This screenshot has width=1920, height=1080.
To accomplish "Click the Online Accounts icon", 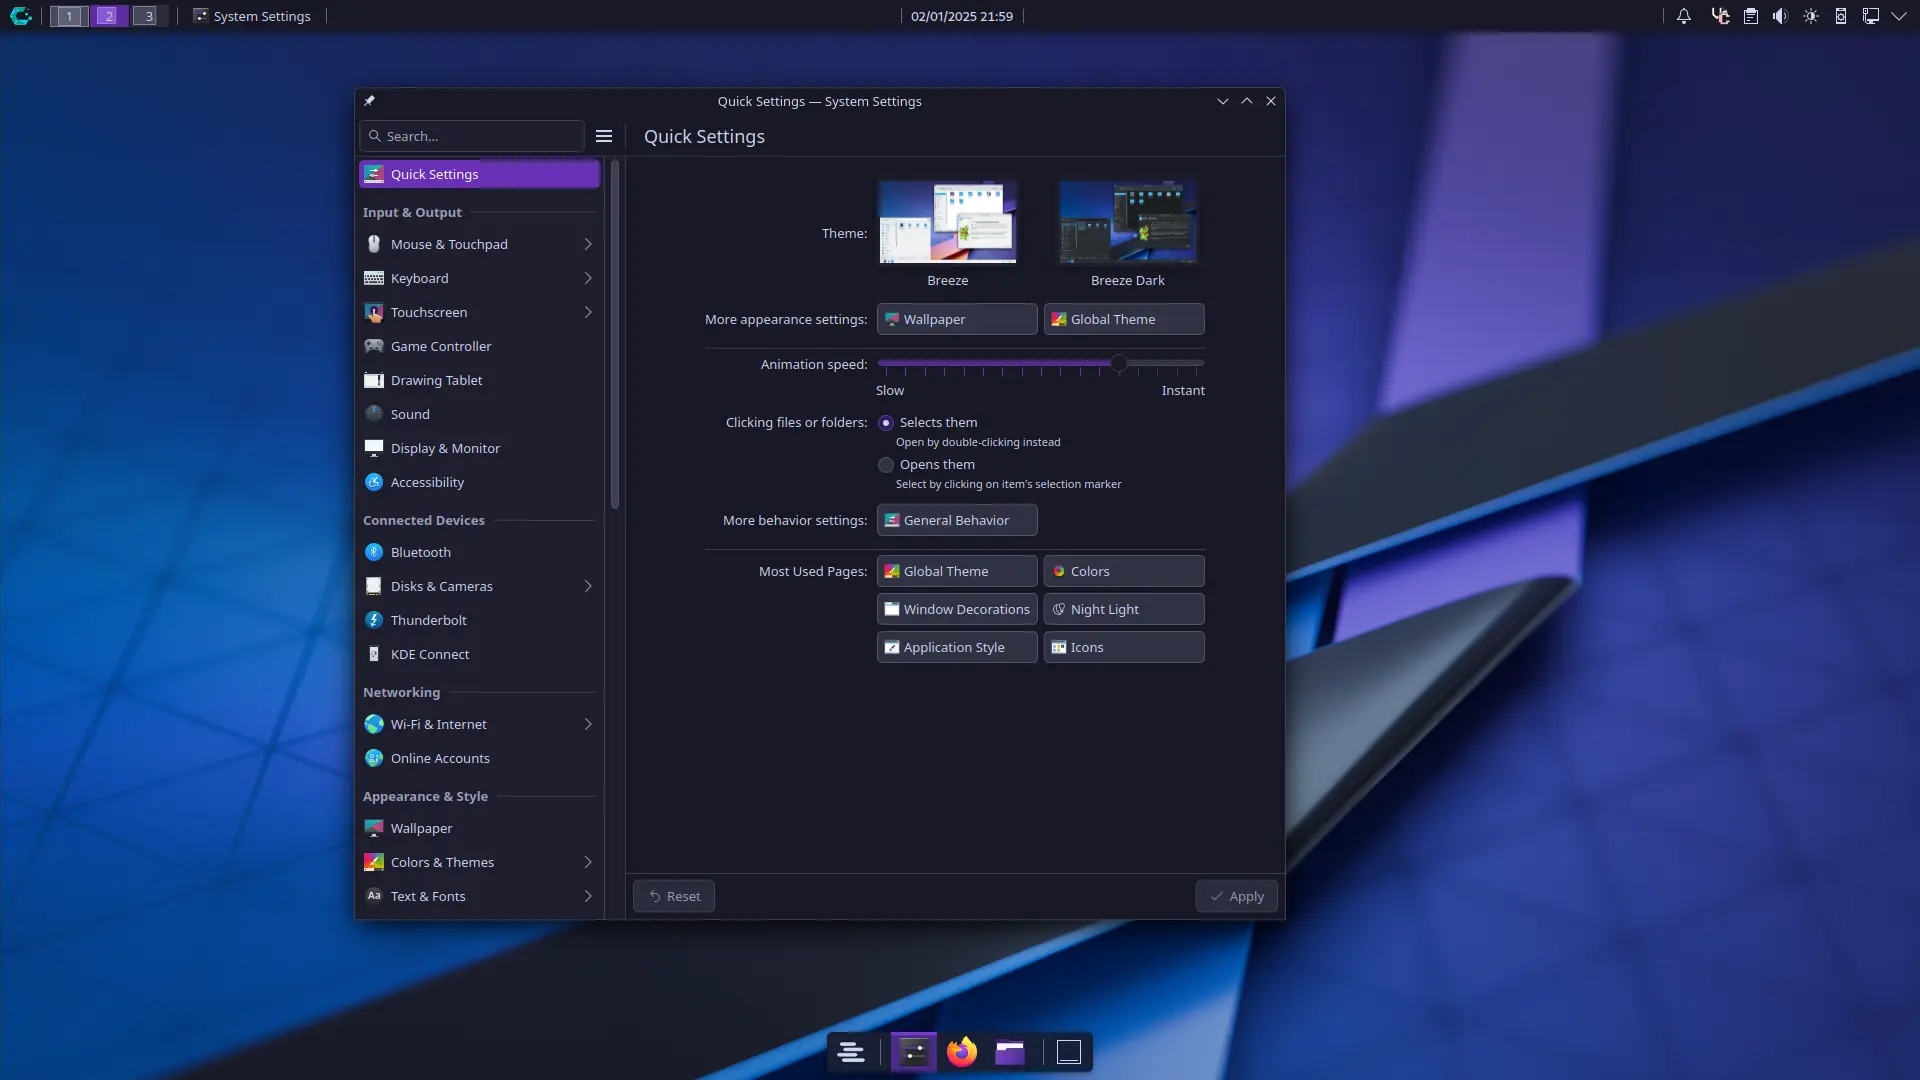I will (374, 758).
